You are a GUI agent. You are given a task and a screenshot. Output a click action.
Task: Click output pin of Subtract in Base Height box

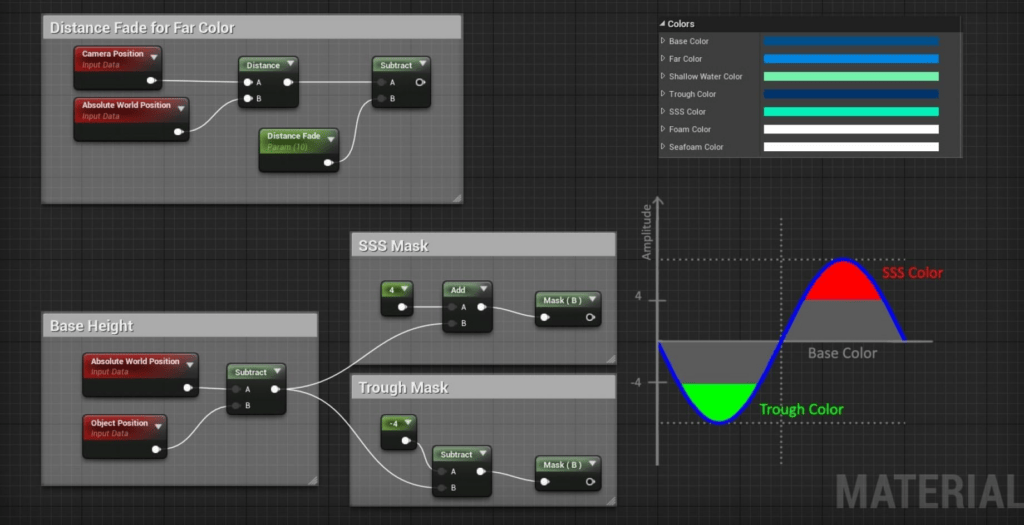[275, 389]
